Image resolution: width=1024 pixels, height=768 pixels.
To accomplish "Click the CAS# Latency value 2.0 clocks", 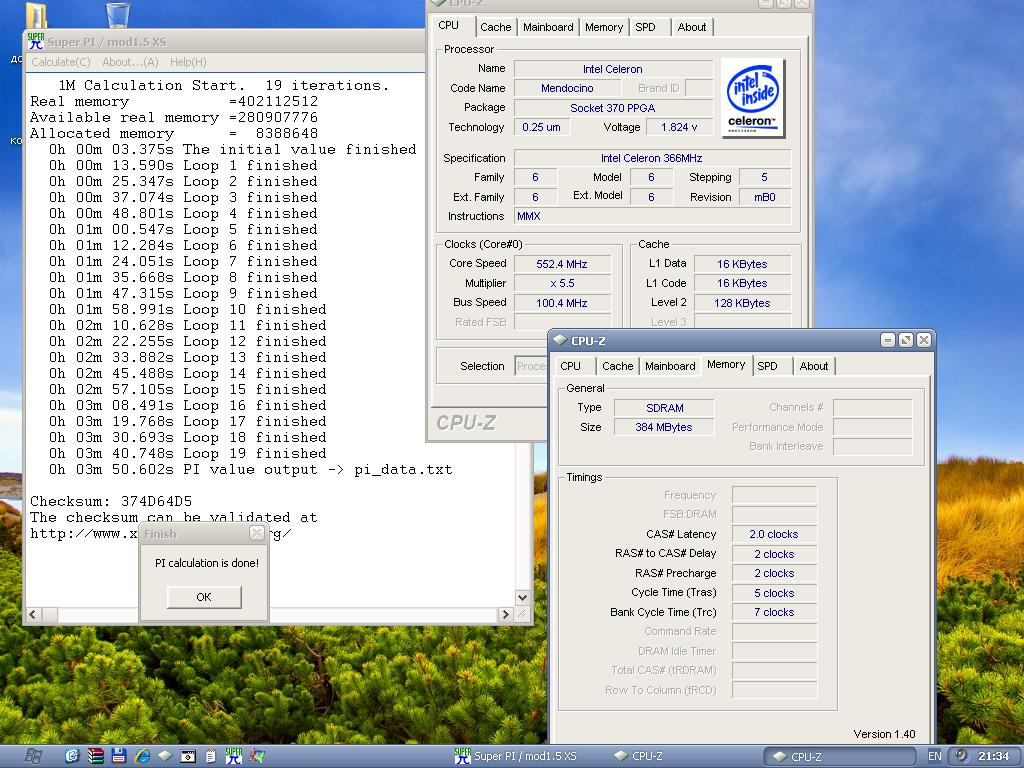I will (x=774, y=534).
